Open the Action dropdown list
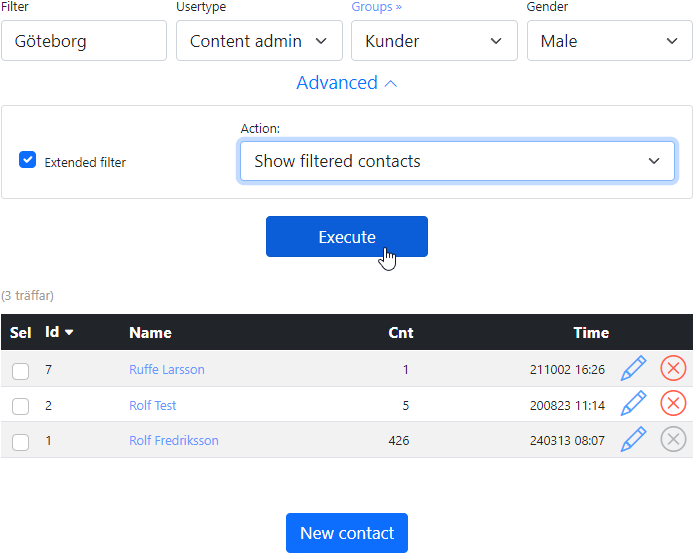 tap(457, 161)
